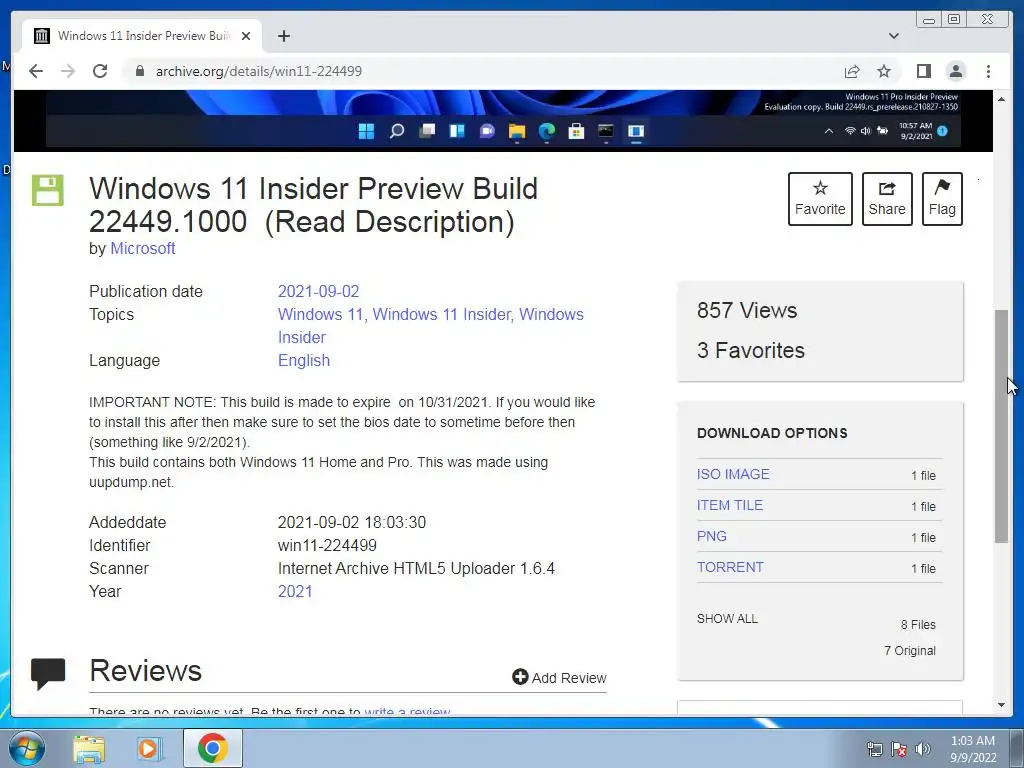Click the identifier value win11-224499
1024x768 pixels.
coord(327,545)
